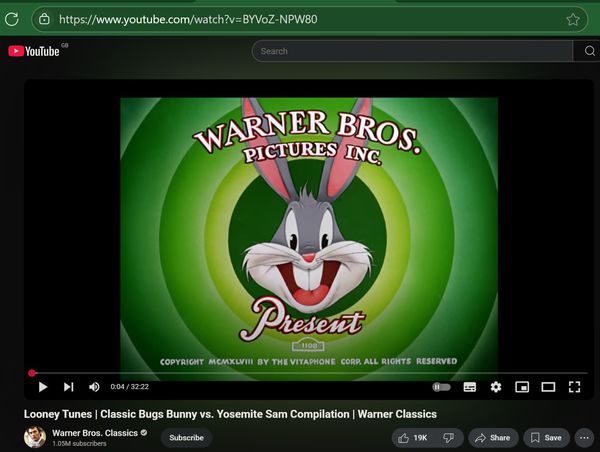Enter full screen mode
The height and width of the screenshot is (452, 600).
point(574,387)
